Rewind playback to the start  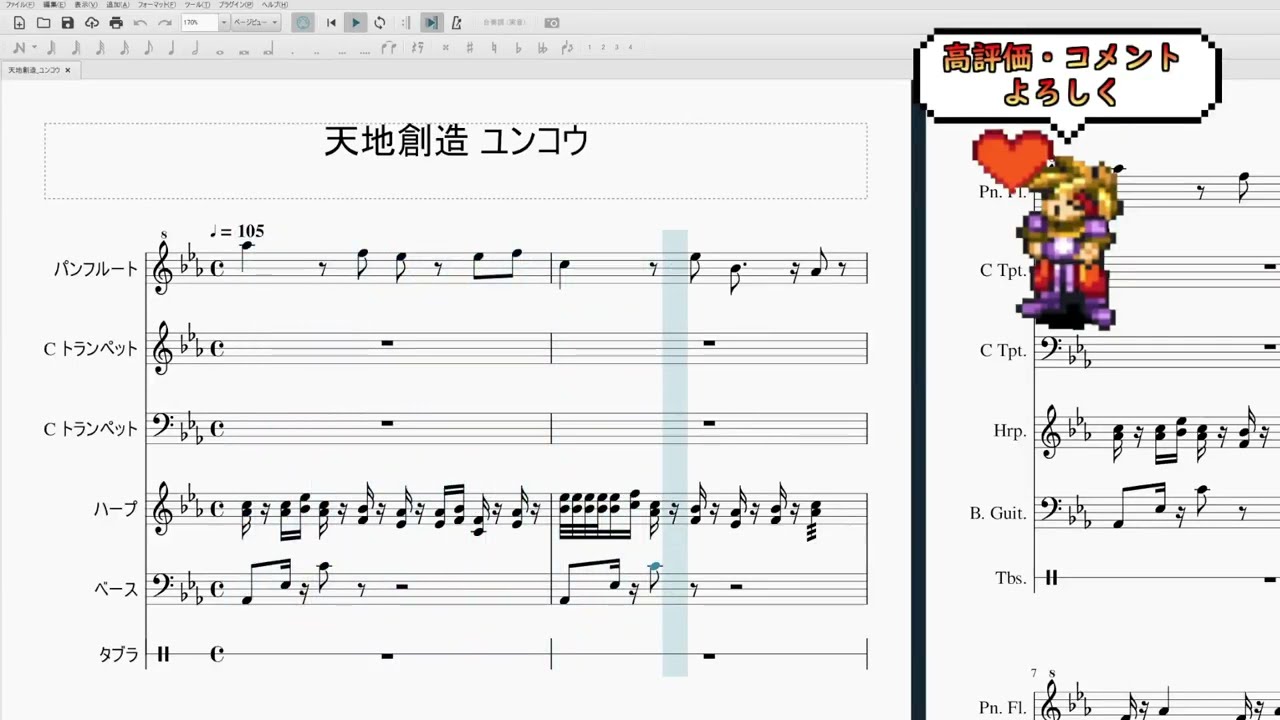tap(331, 23)
